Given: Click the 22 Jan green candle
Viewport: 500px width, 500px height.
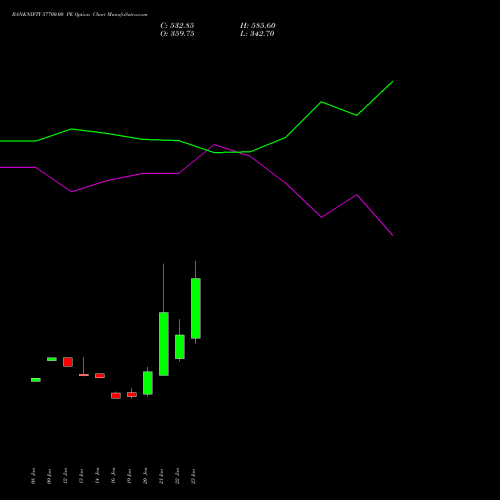Looking at the screenshot, I should (x=180, y=347).
